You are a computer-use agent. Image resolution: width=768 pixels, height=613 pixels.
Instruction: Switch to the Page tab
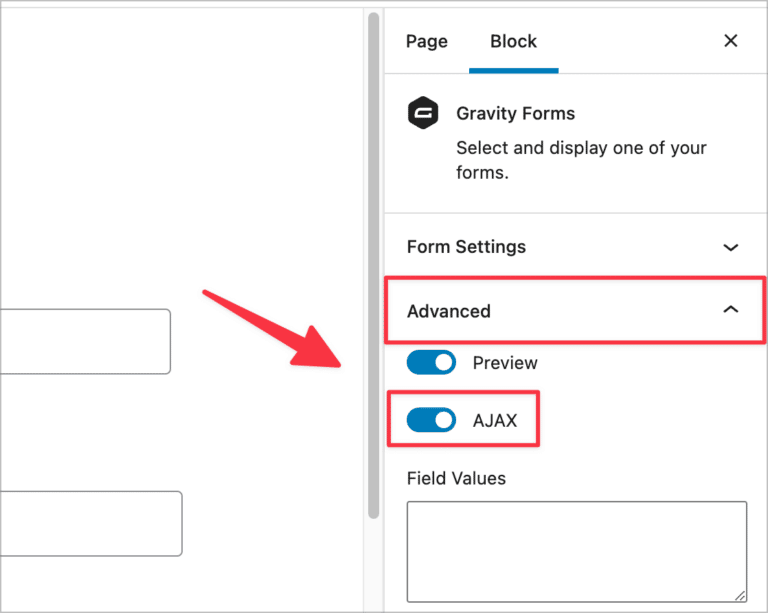[427, 41]
